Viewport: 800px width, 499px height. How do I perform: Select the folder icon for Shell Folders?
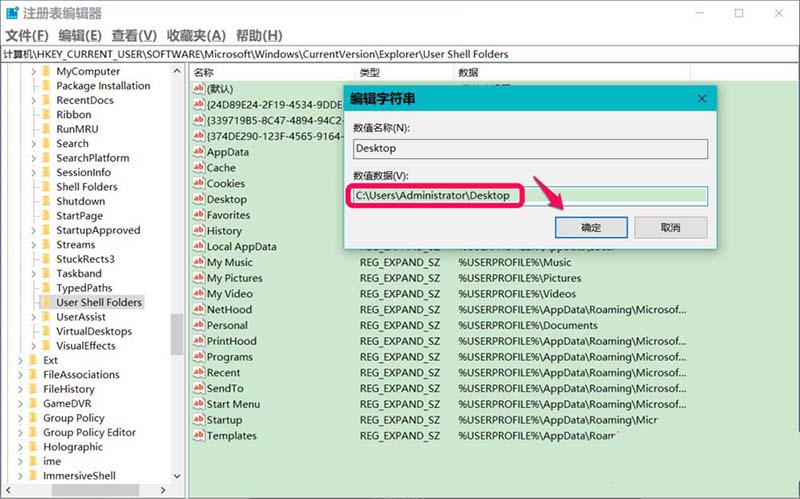tap(46, 187)
